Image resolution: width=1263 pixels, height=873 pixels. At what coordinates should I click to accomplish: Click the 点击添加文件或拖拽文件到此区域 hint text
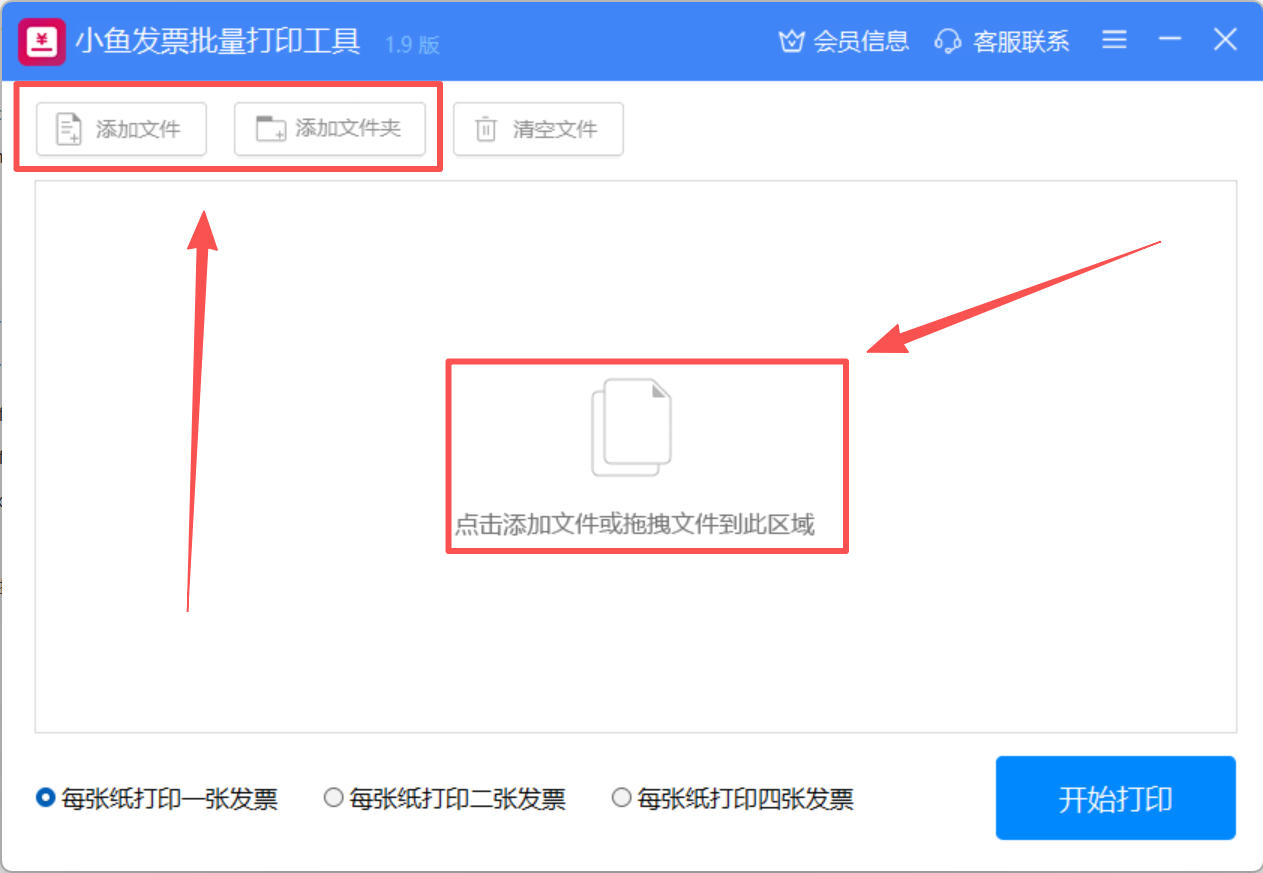pos(634,525)
